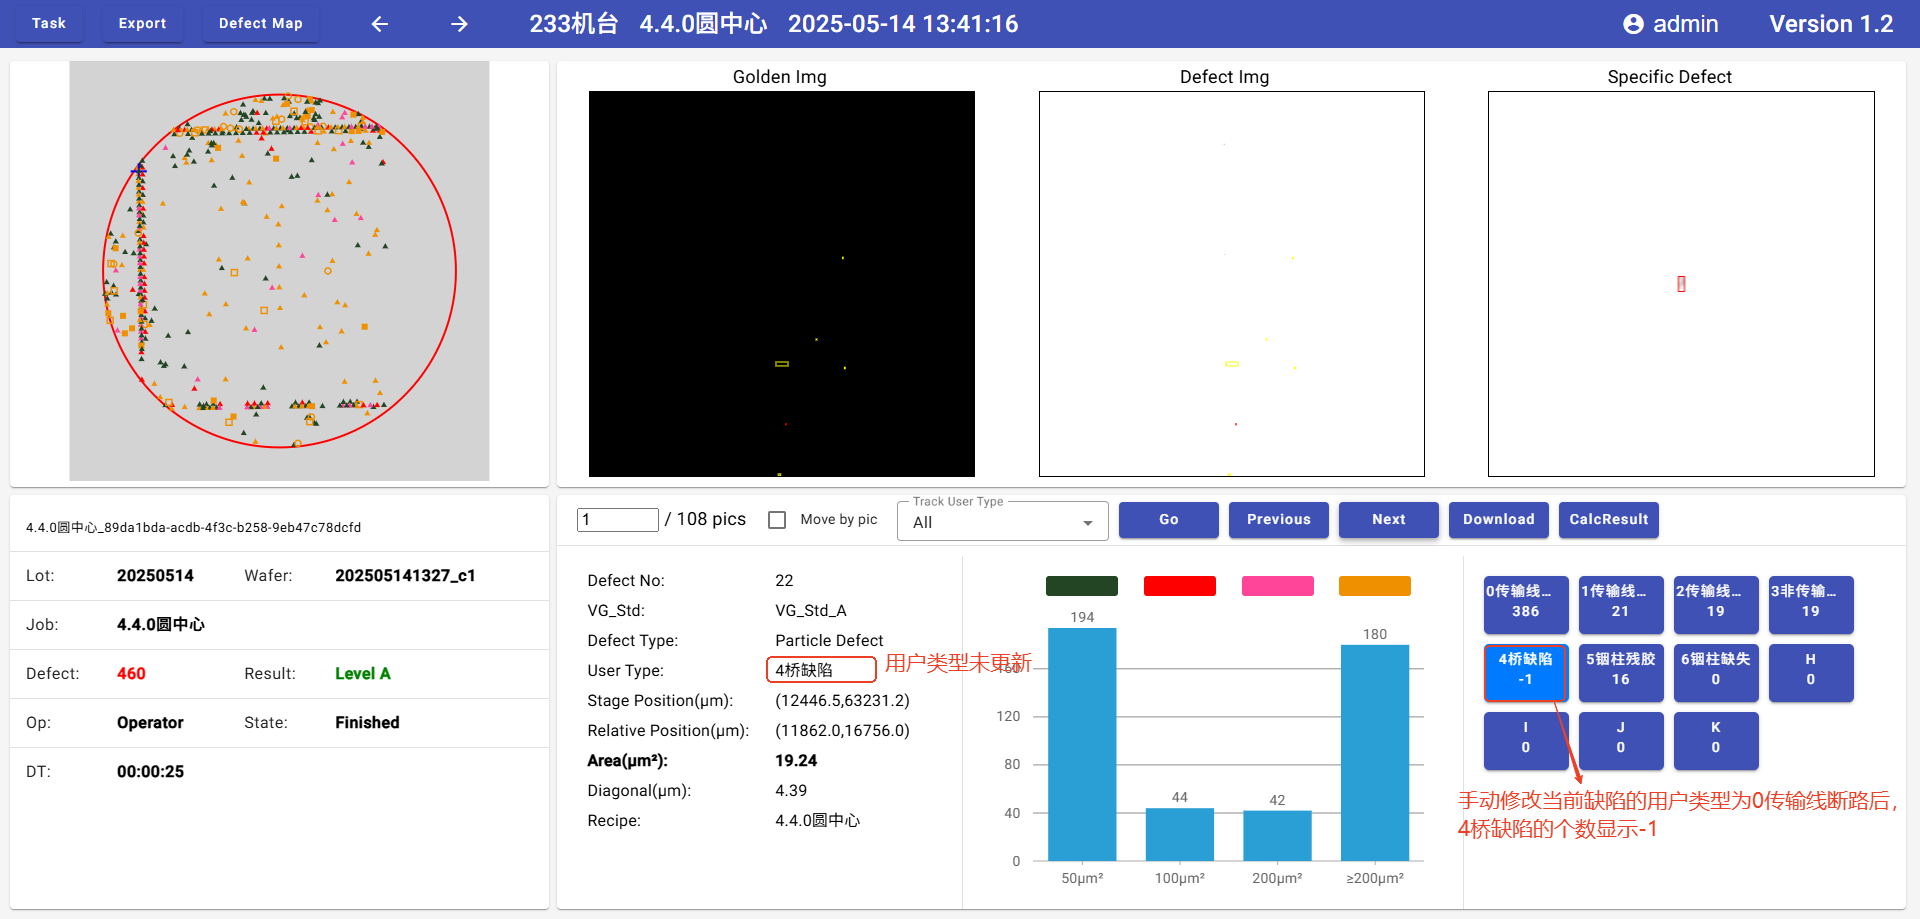Toggle the Move by pic checkbox
The width and height of the screenshot is (1920, 919).
pos(777,520)
